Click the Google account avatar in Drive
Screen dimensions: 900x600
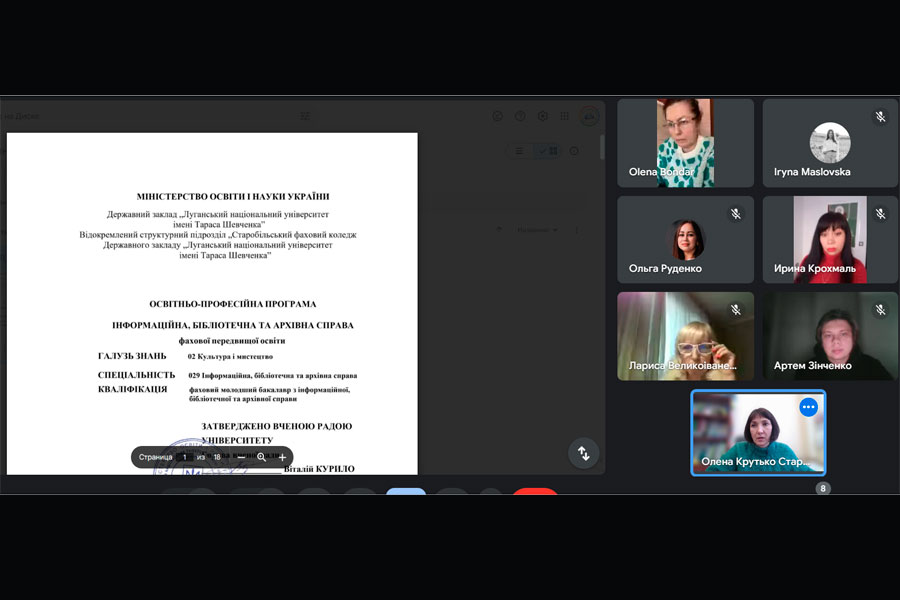point(589,116)
